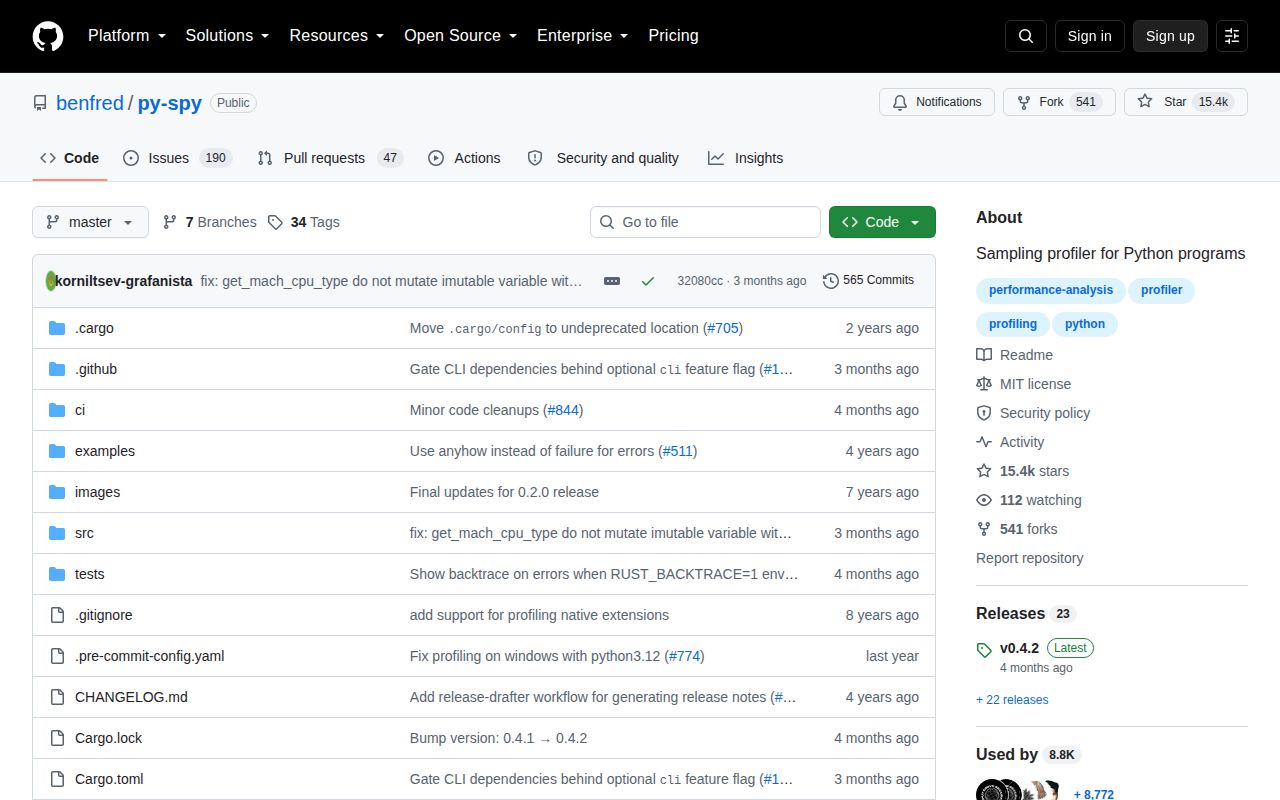The image size is (1280, 800).
Task: Click the python topic tag
Action: point(1085,324)
